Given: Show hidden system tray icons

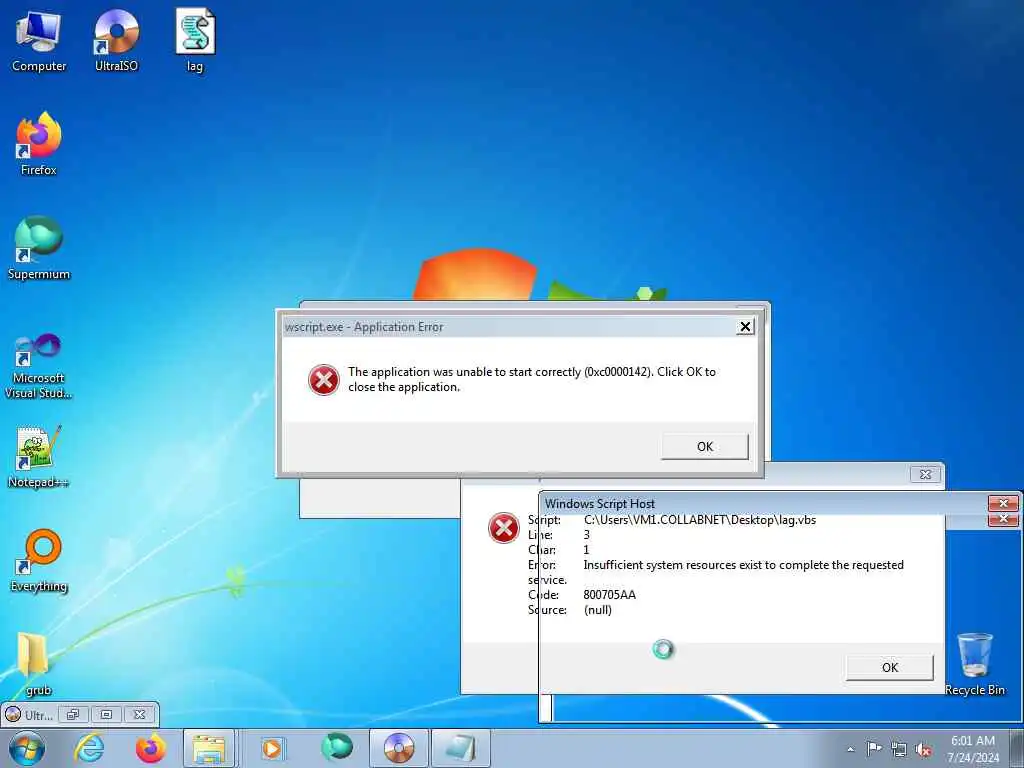Looking at the screenshot, I should click(x=850, y=749).
